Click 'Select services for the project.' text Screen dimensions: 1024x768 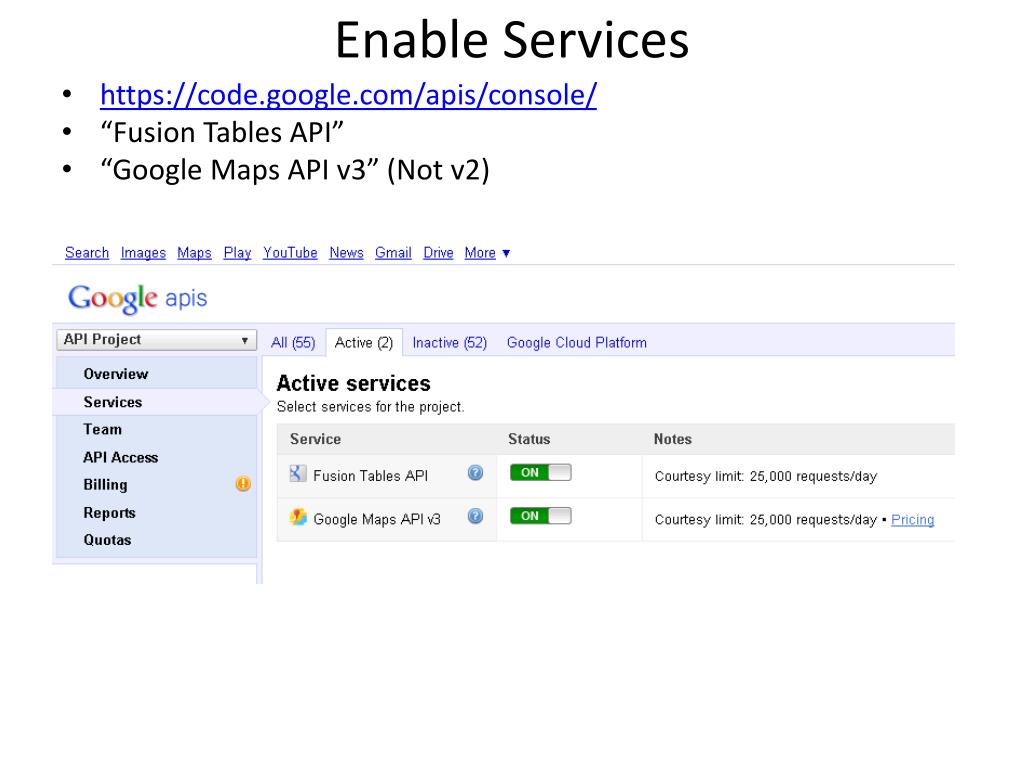(x=370, y=407)
